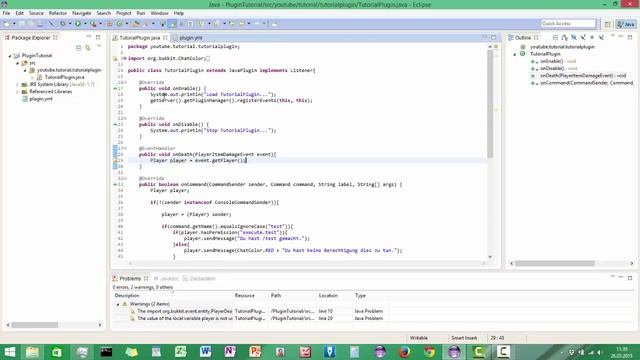Image resolution: width=640 pixels, height=360 pixels.
Task: Select onEnable() in the Outline
Action: click(551, 61)
